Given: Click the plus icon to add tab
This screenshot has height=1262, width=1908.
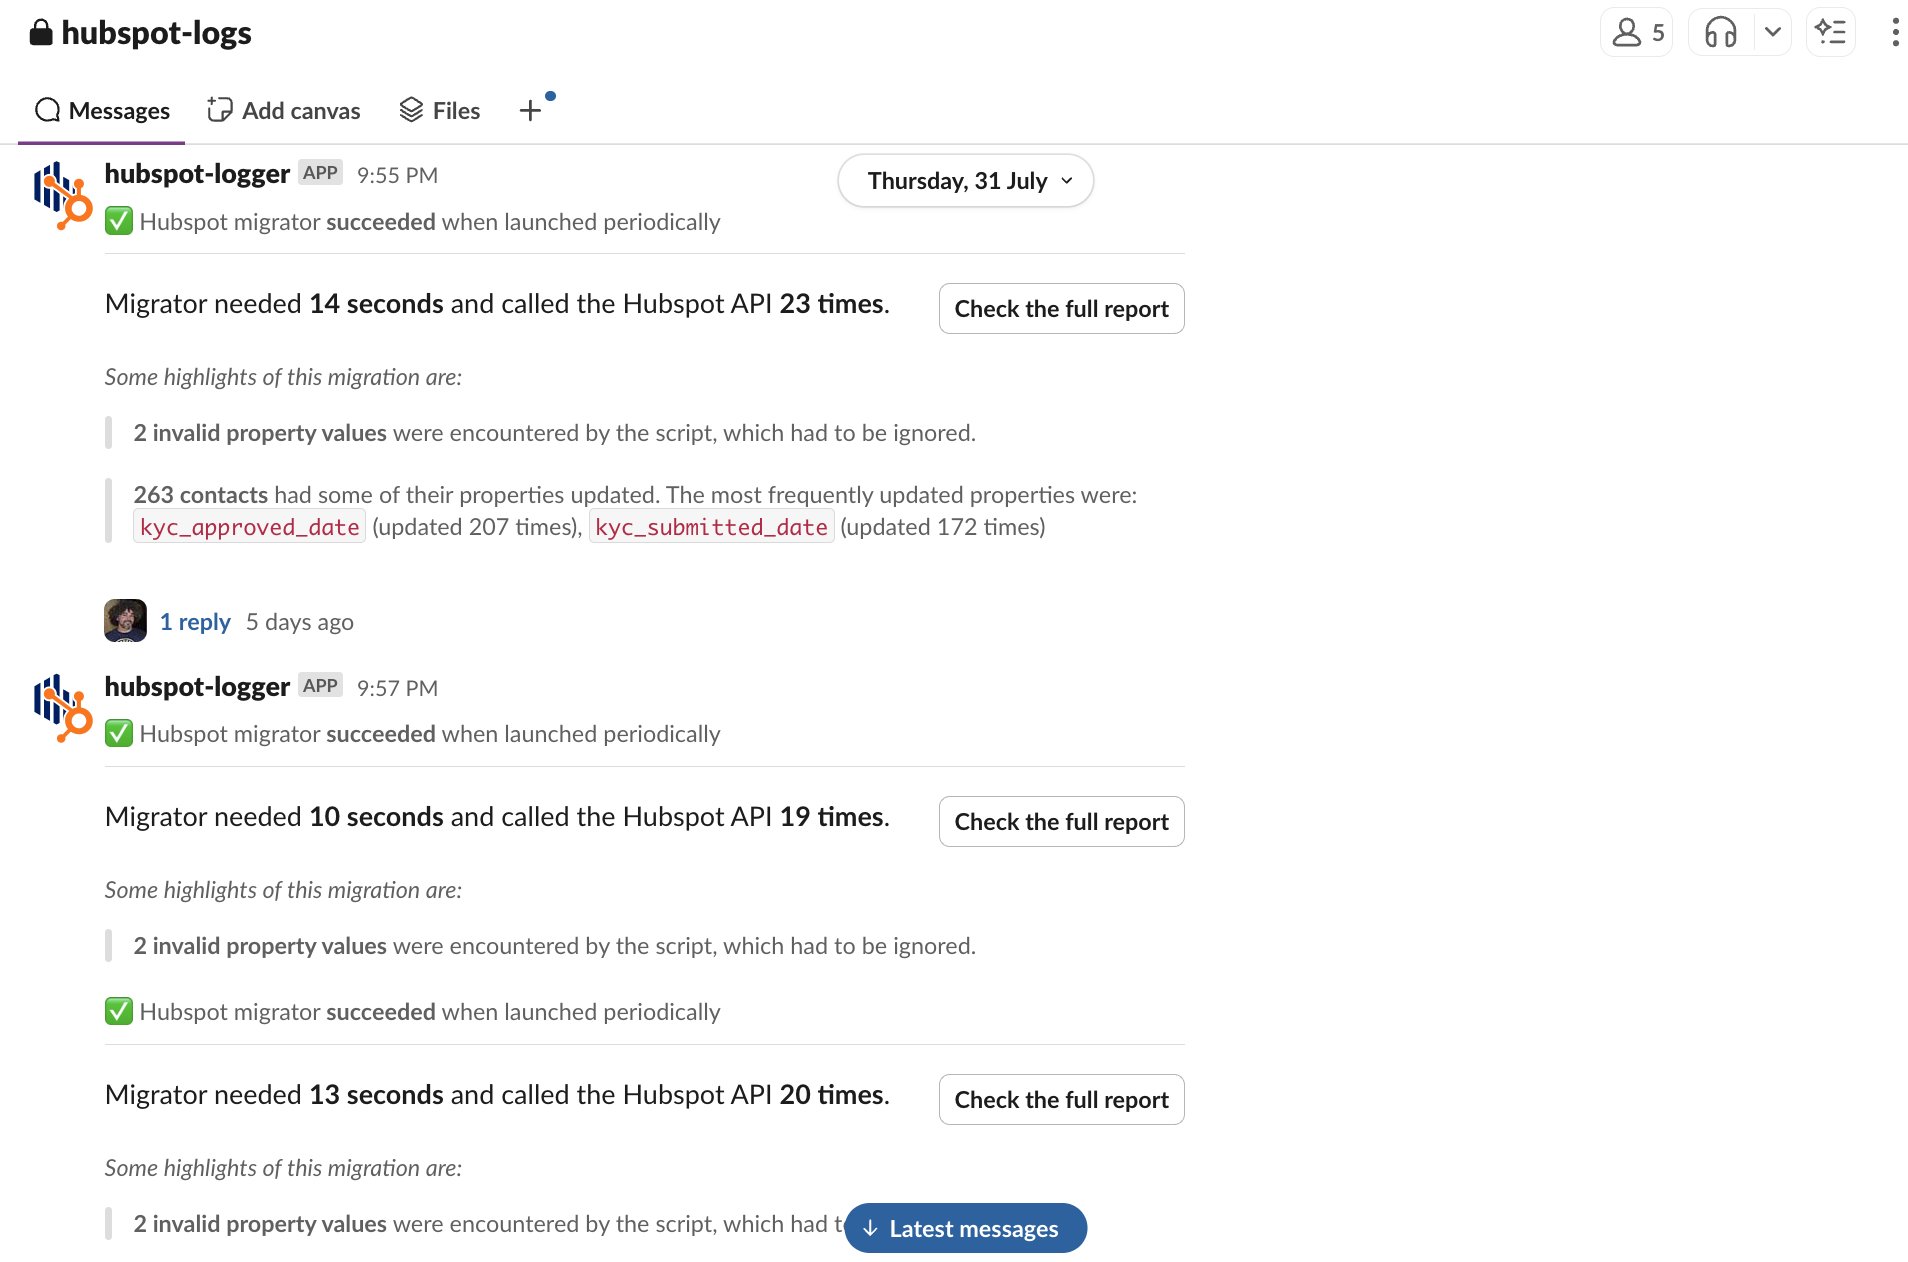Looking at the screenshot, I should coord(530,110).
